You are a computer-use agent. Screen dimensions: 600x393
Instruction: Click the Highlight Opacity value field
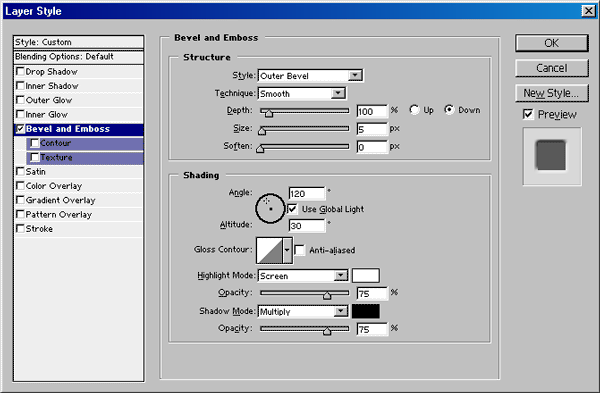372,294
